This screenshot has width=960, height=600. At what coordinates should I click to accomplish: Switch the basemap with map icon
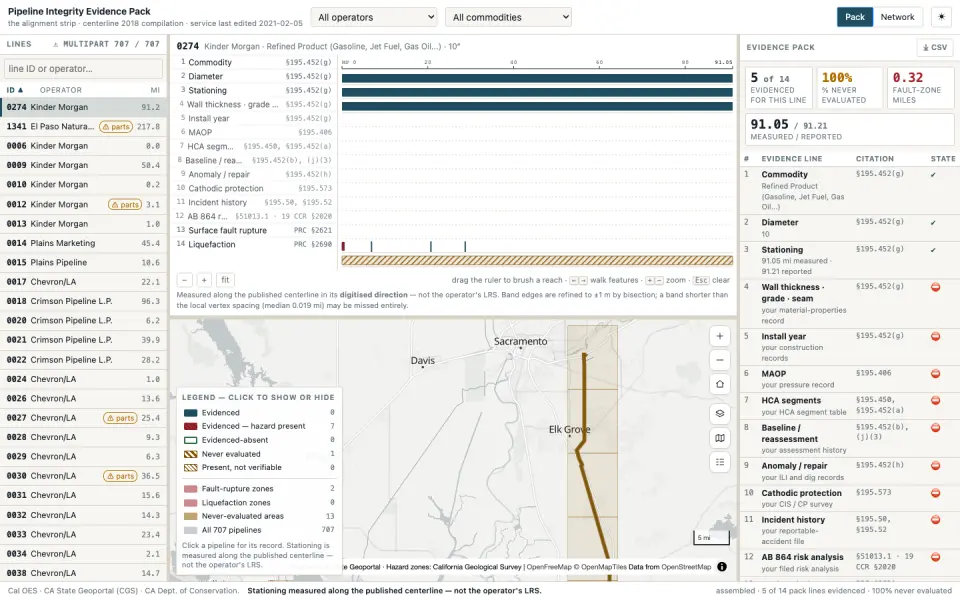click(x=720, y=438)
